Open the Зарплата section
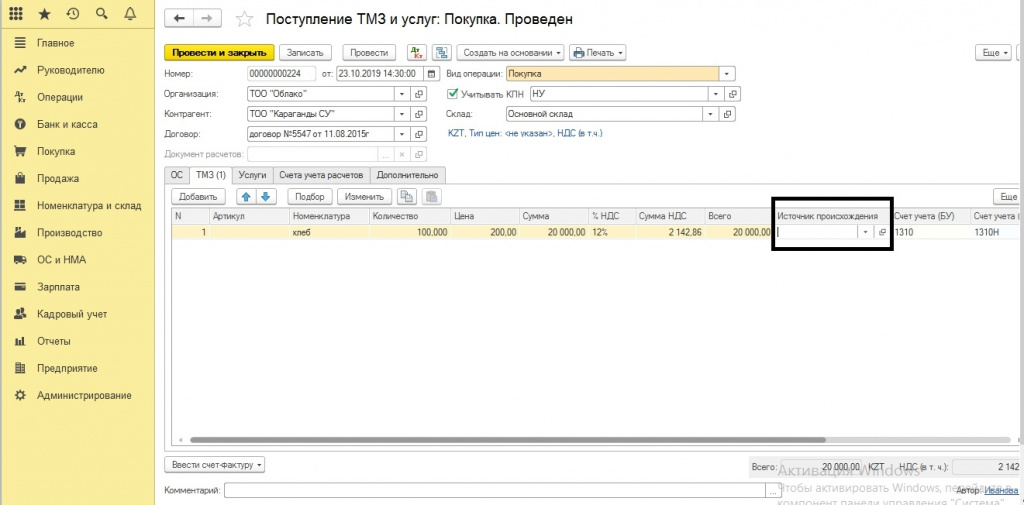 [x=59, y=287]
